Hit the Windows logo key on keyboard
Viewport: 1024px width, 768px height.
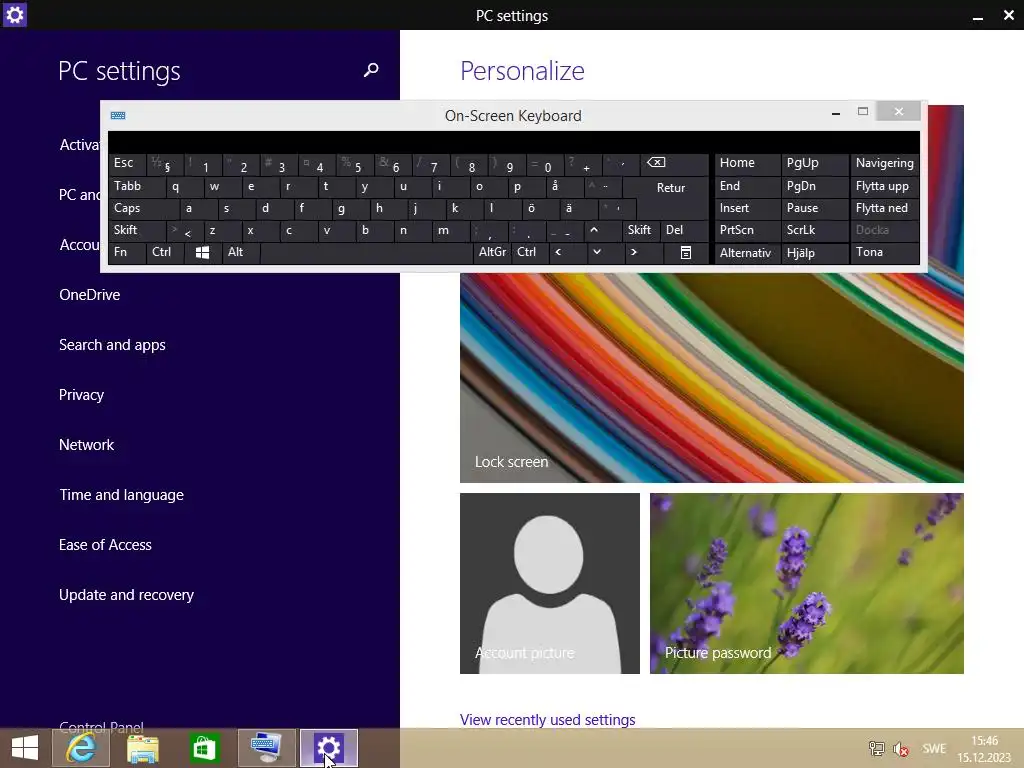(x=202, y=253)
